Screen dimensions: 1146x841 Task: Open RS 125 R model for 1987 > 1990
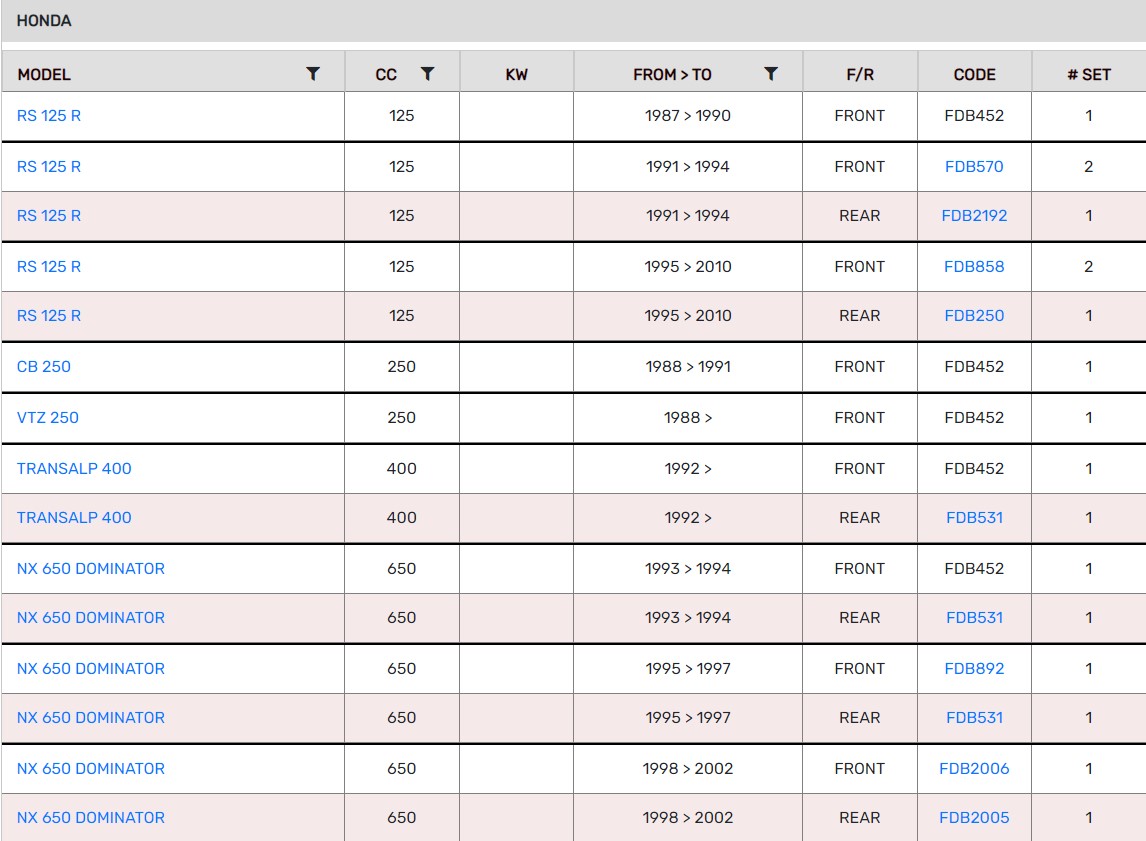pos(49,116)
